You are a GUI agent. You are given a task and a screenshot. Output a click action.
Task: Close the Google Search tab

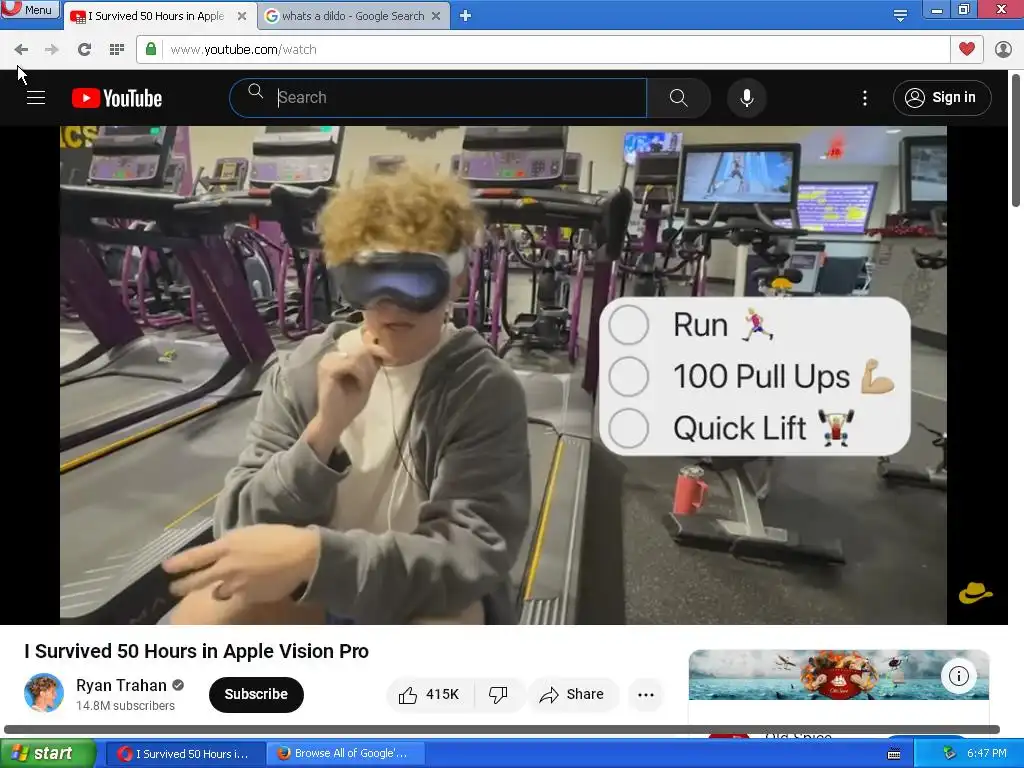coord(436,16)
